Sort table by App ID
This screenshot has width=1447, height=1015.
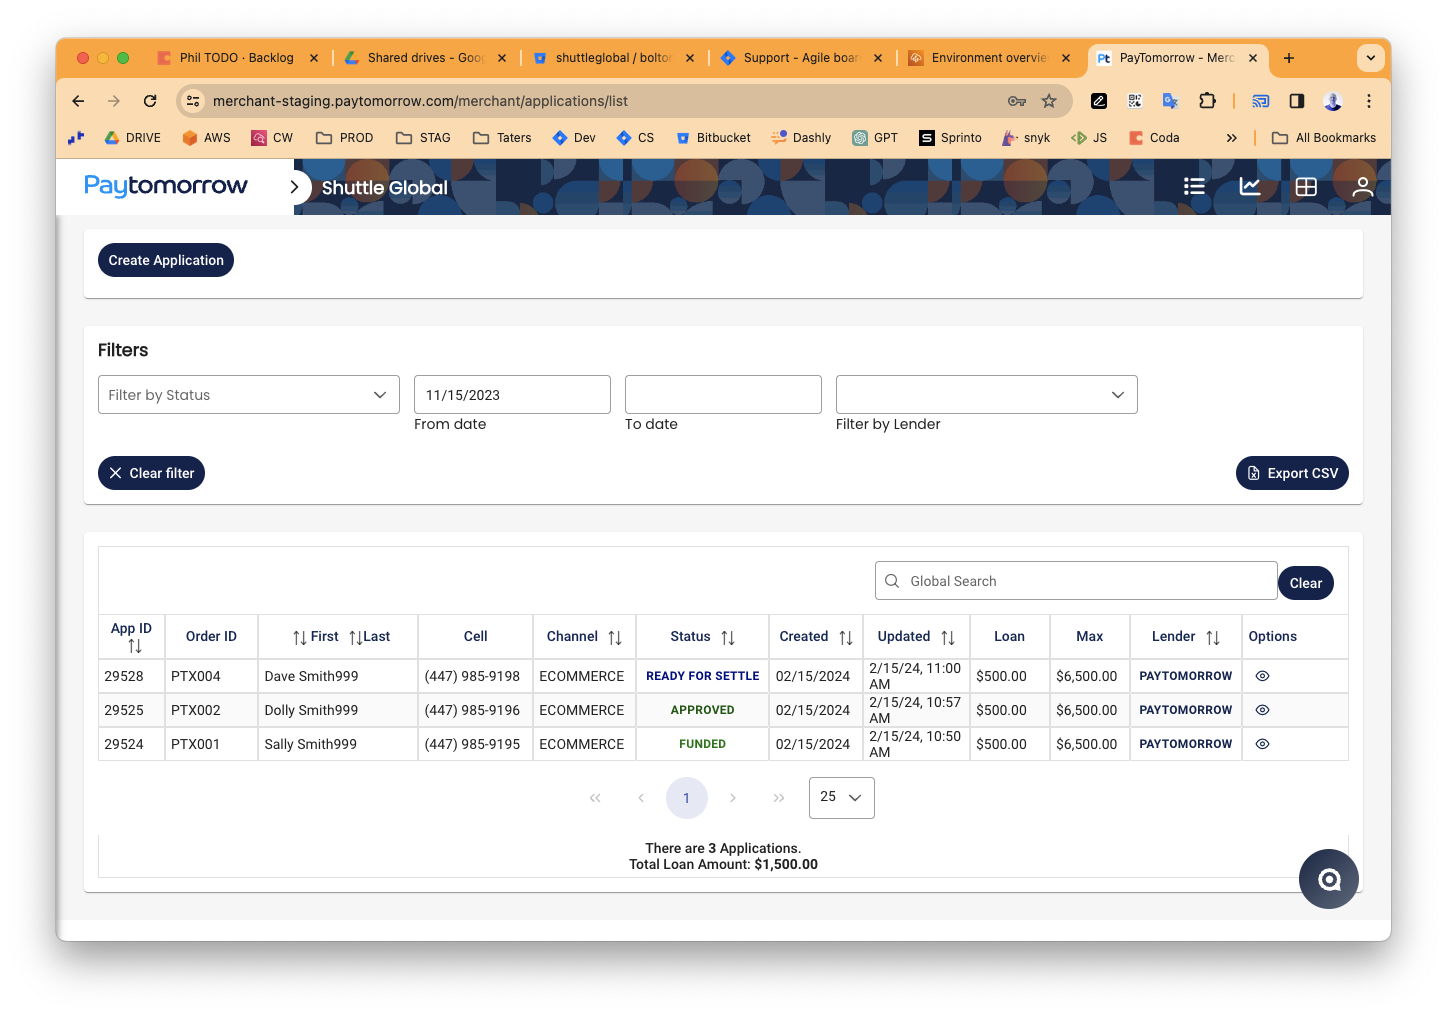click(135, 647)
